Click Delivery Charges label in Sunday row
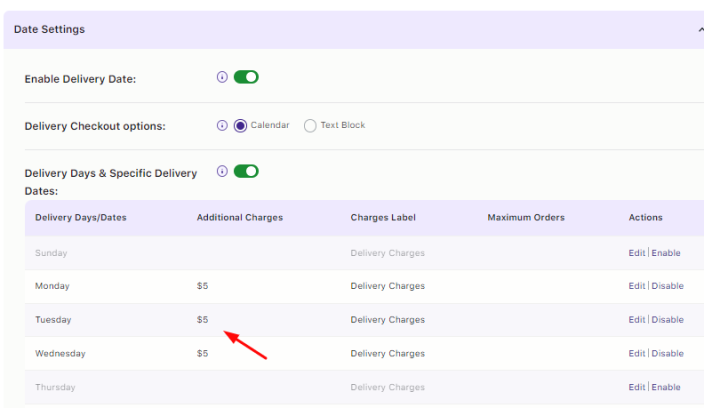This screenshot has width=704, height=408. click(387, 253)
